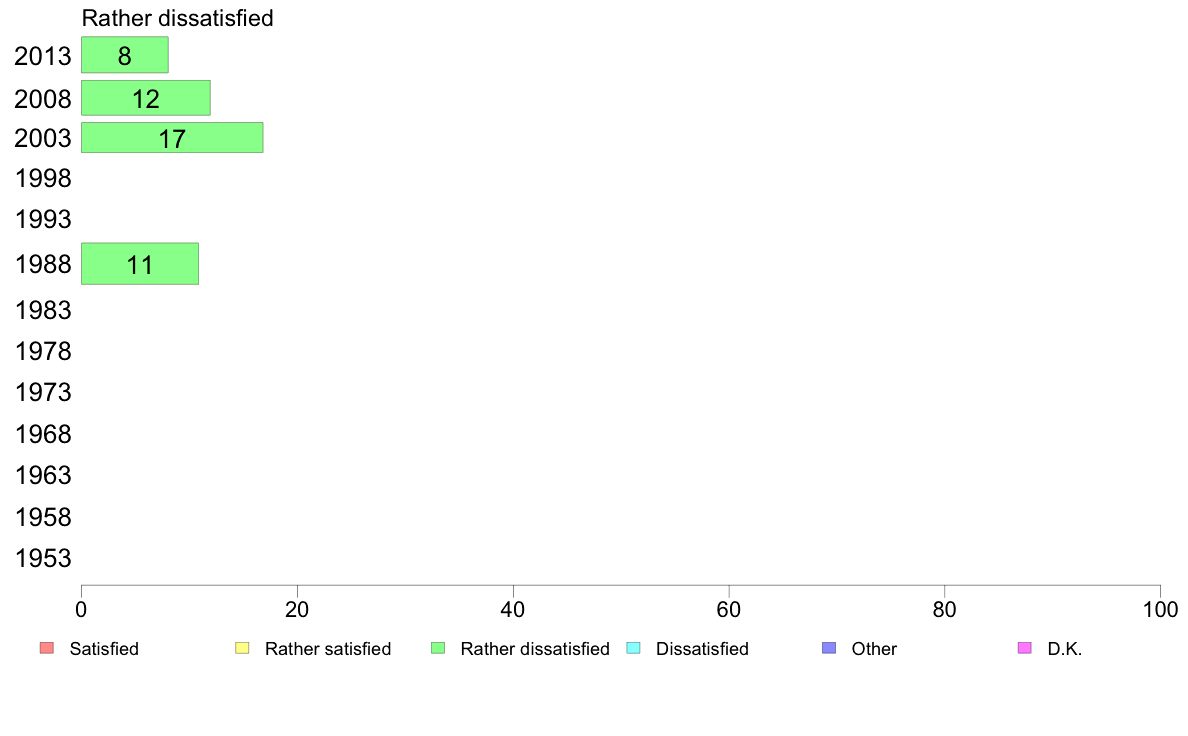Click the 1998 year axis label

click(x=43, y=179)
